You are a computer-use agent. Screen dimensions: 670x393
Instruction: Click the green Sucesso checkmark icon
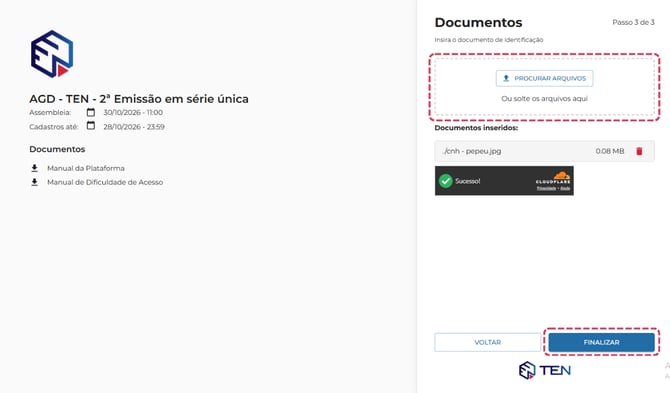click(446, 181)
